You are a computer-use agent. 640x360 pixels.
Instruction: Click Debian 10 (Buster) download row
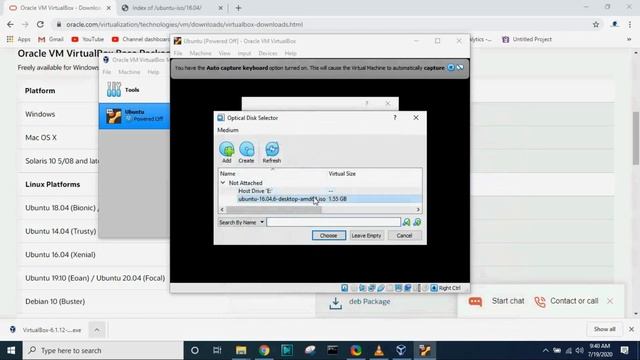(55, 302)
